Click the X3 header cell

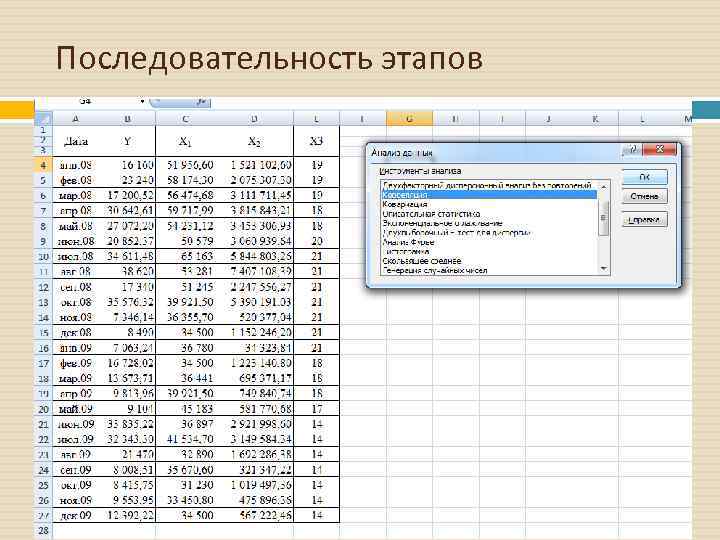[x=316, y=141]
